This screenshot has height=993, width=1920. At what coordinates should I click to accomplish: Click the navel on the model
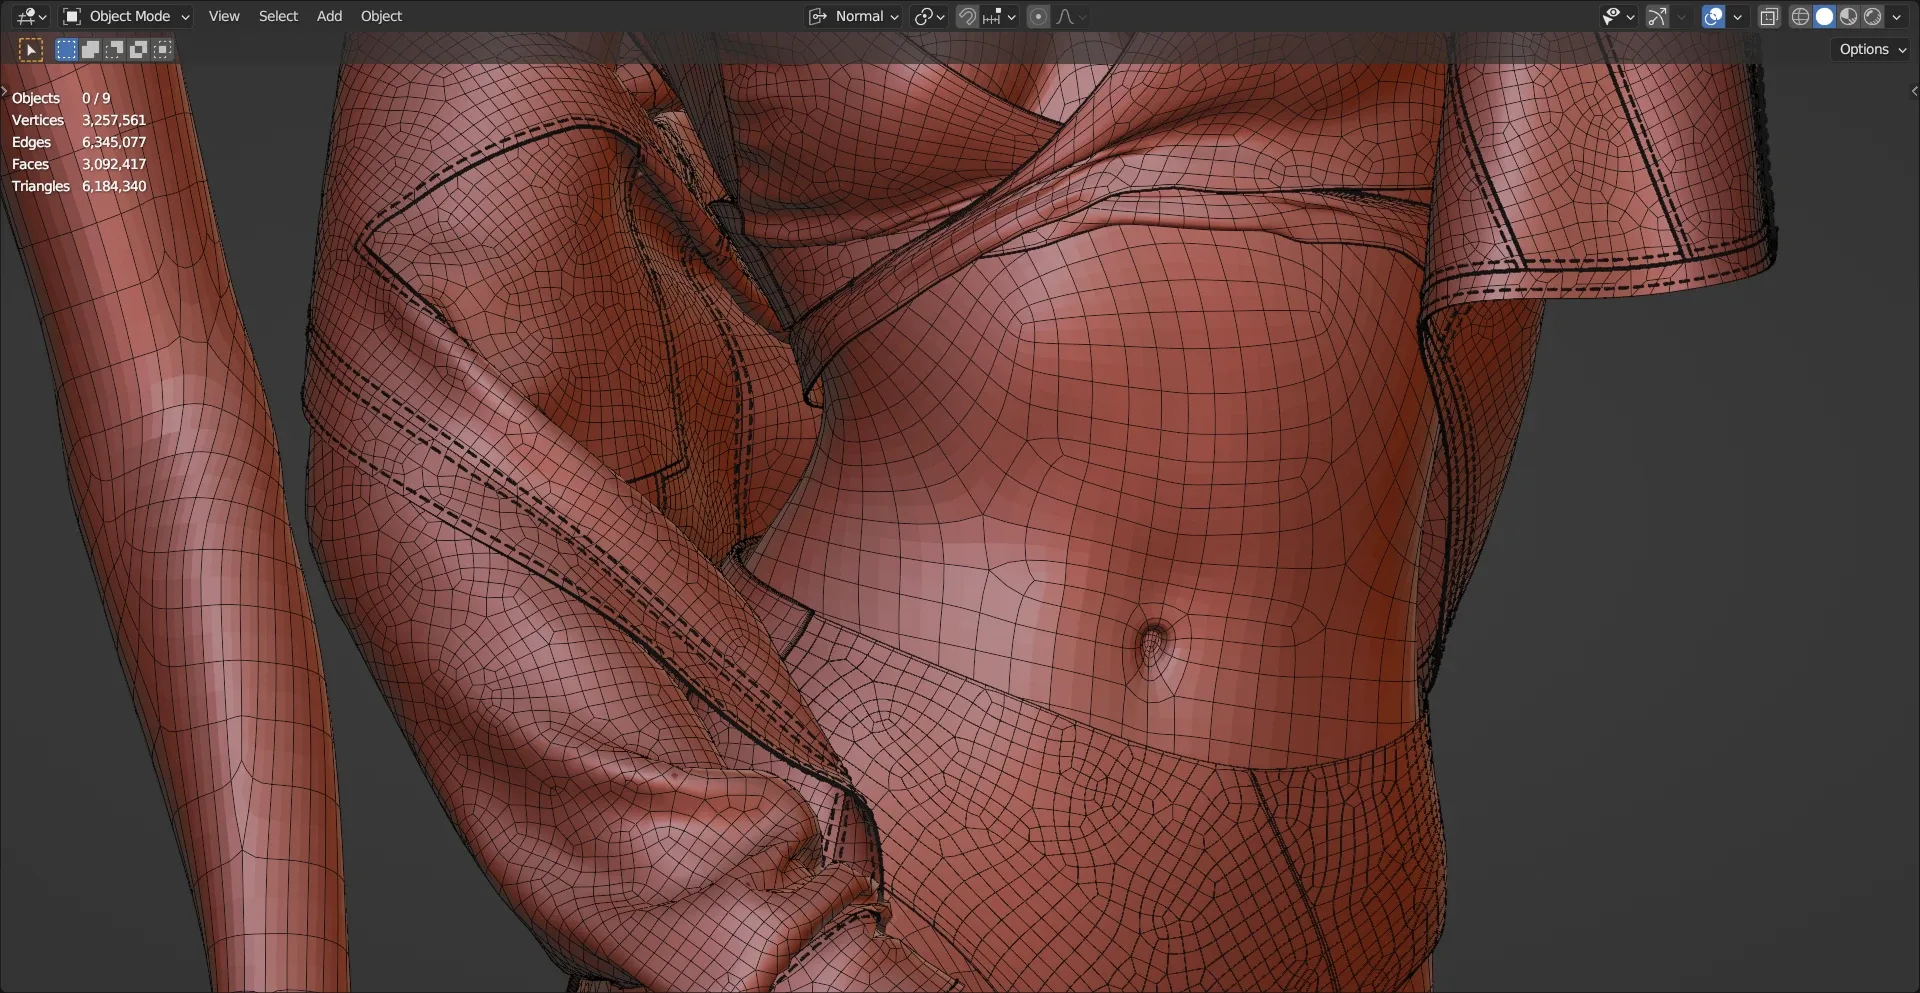tap(1153, 644)
